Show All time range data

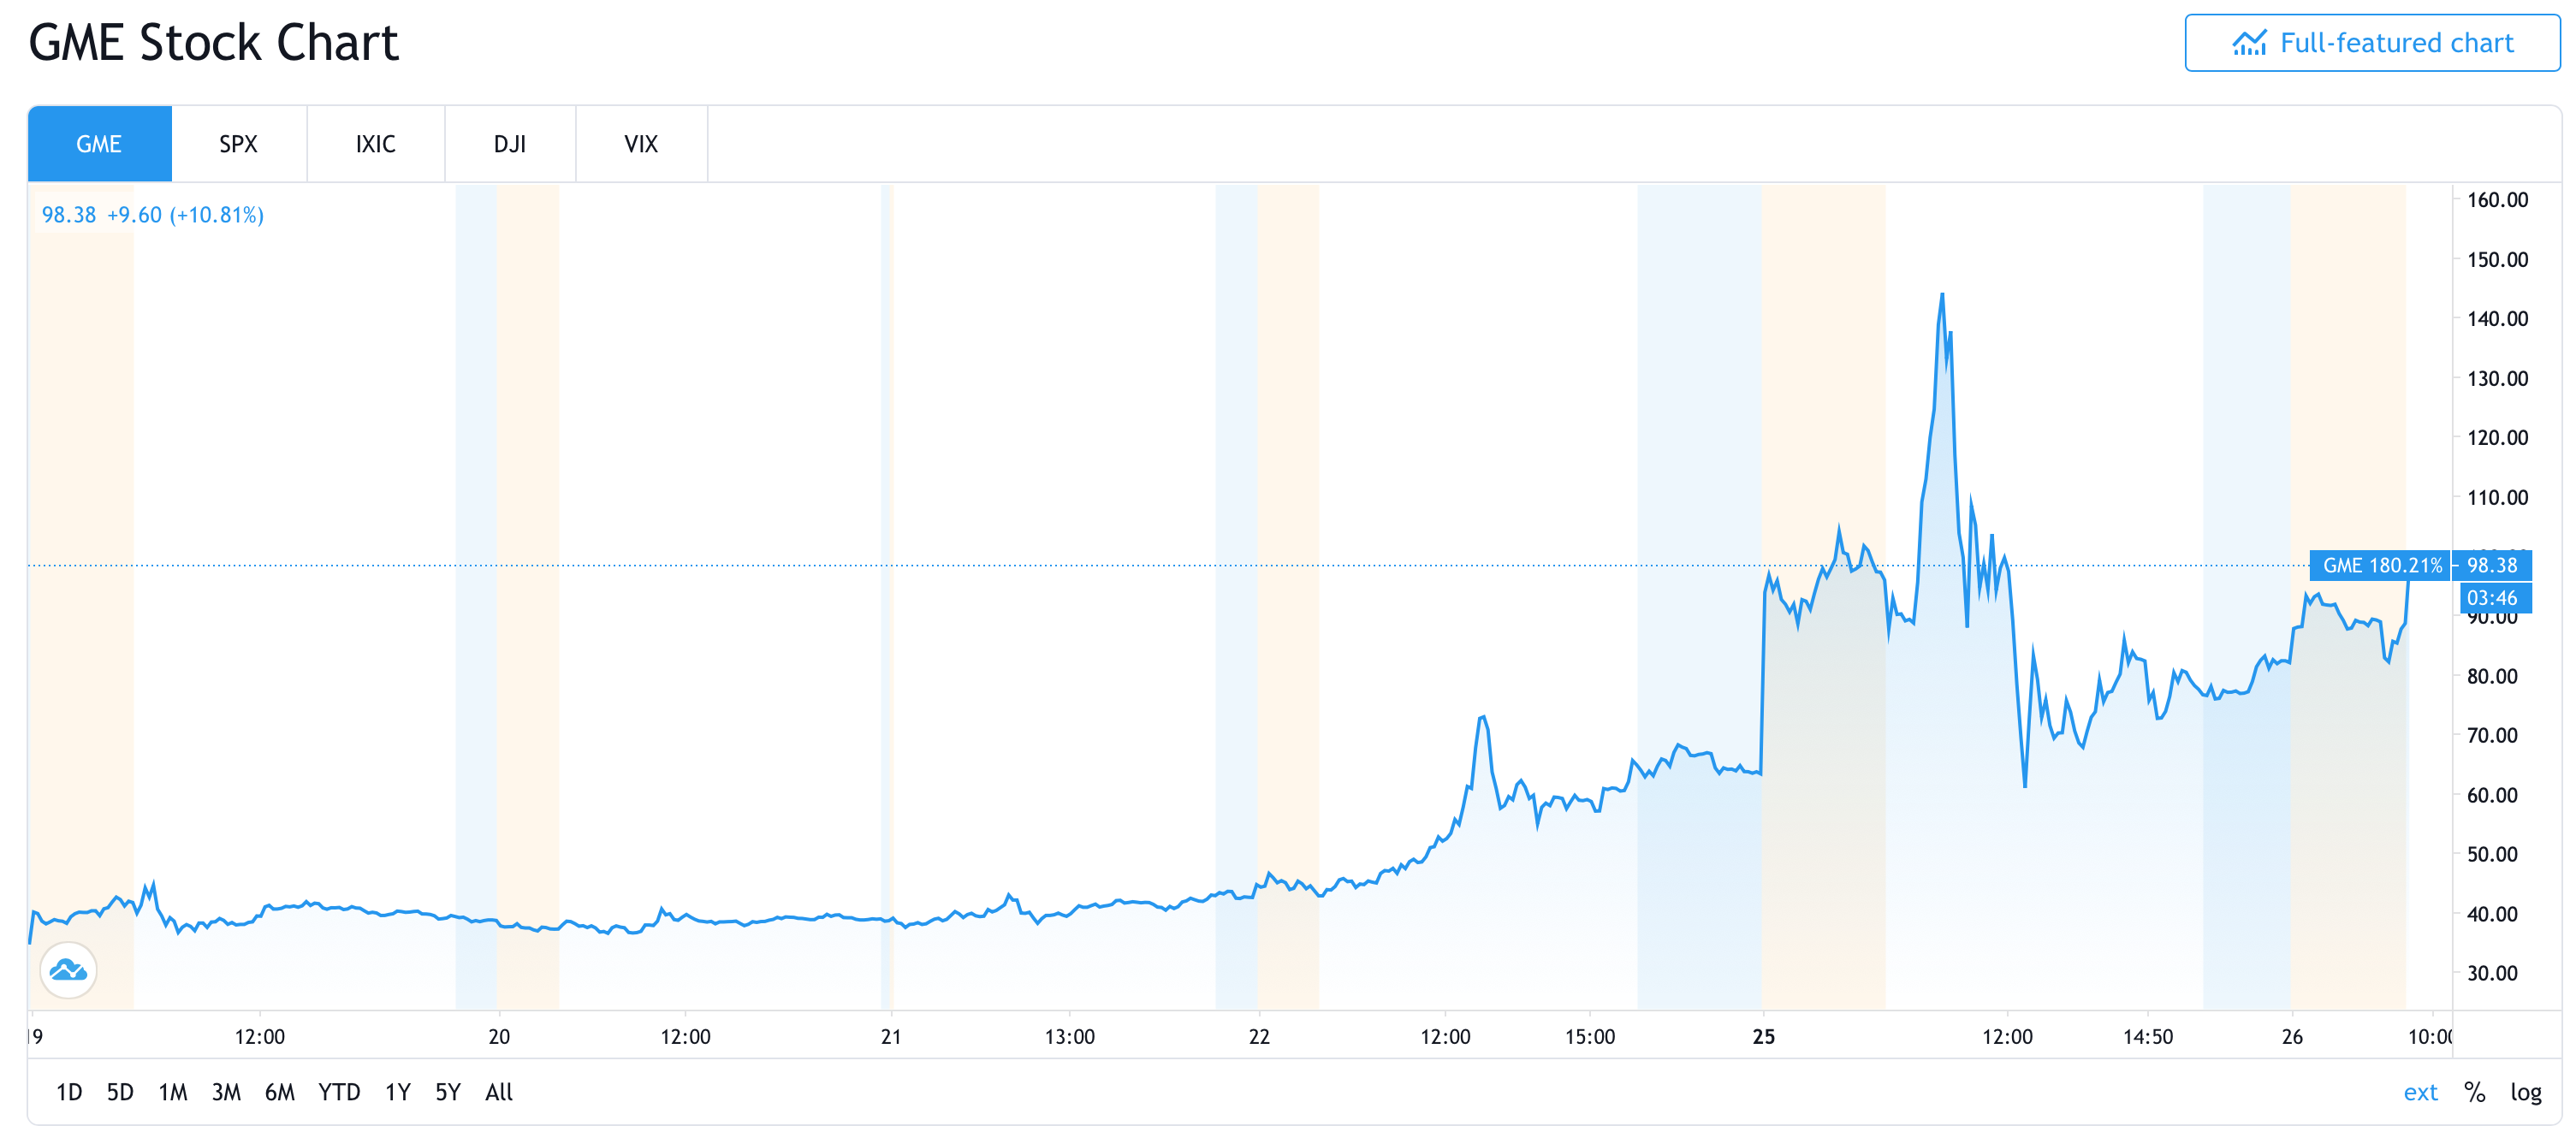pos(499,1092)
